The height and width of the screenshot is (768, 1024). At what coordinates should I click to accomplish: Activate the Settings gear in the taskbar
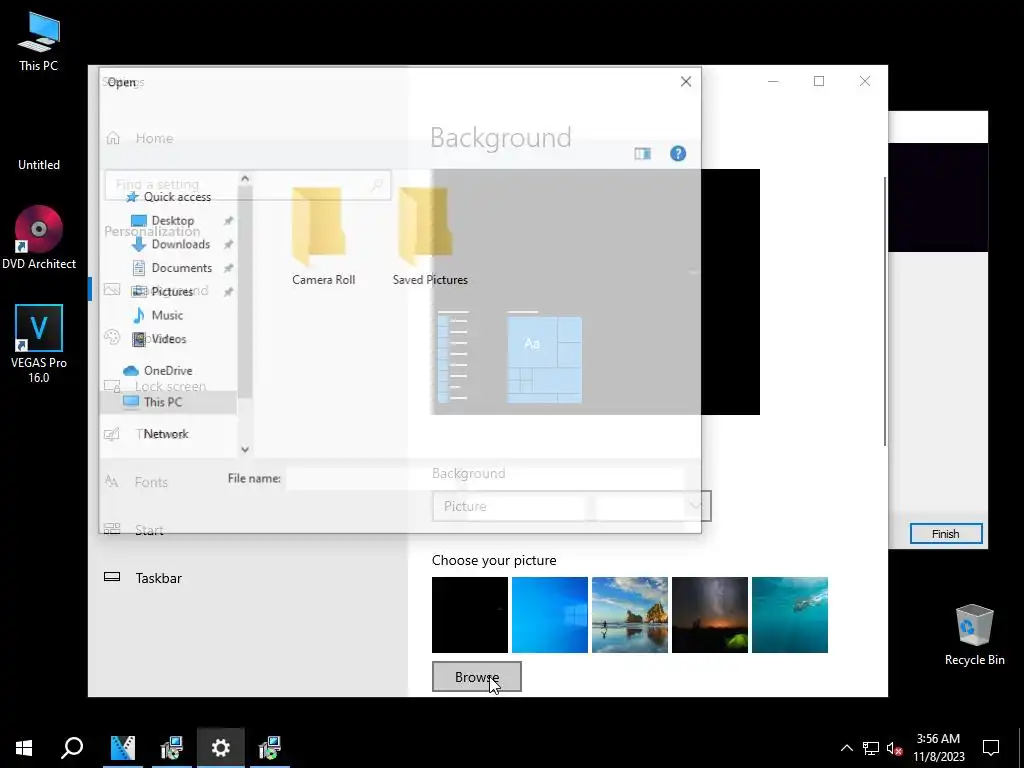coord(220,748)
